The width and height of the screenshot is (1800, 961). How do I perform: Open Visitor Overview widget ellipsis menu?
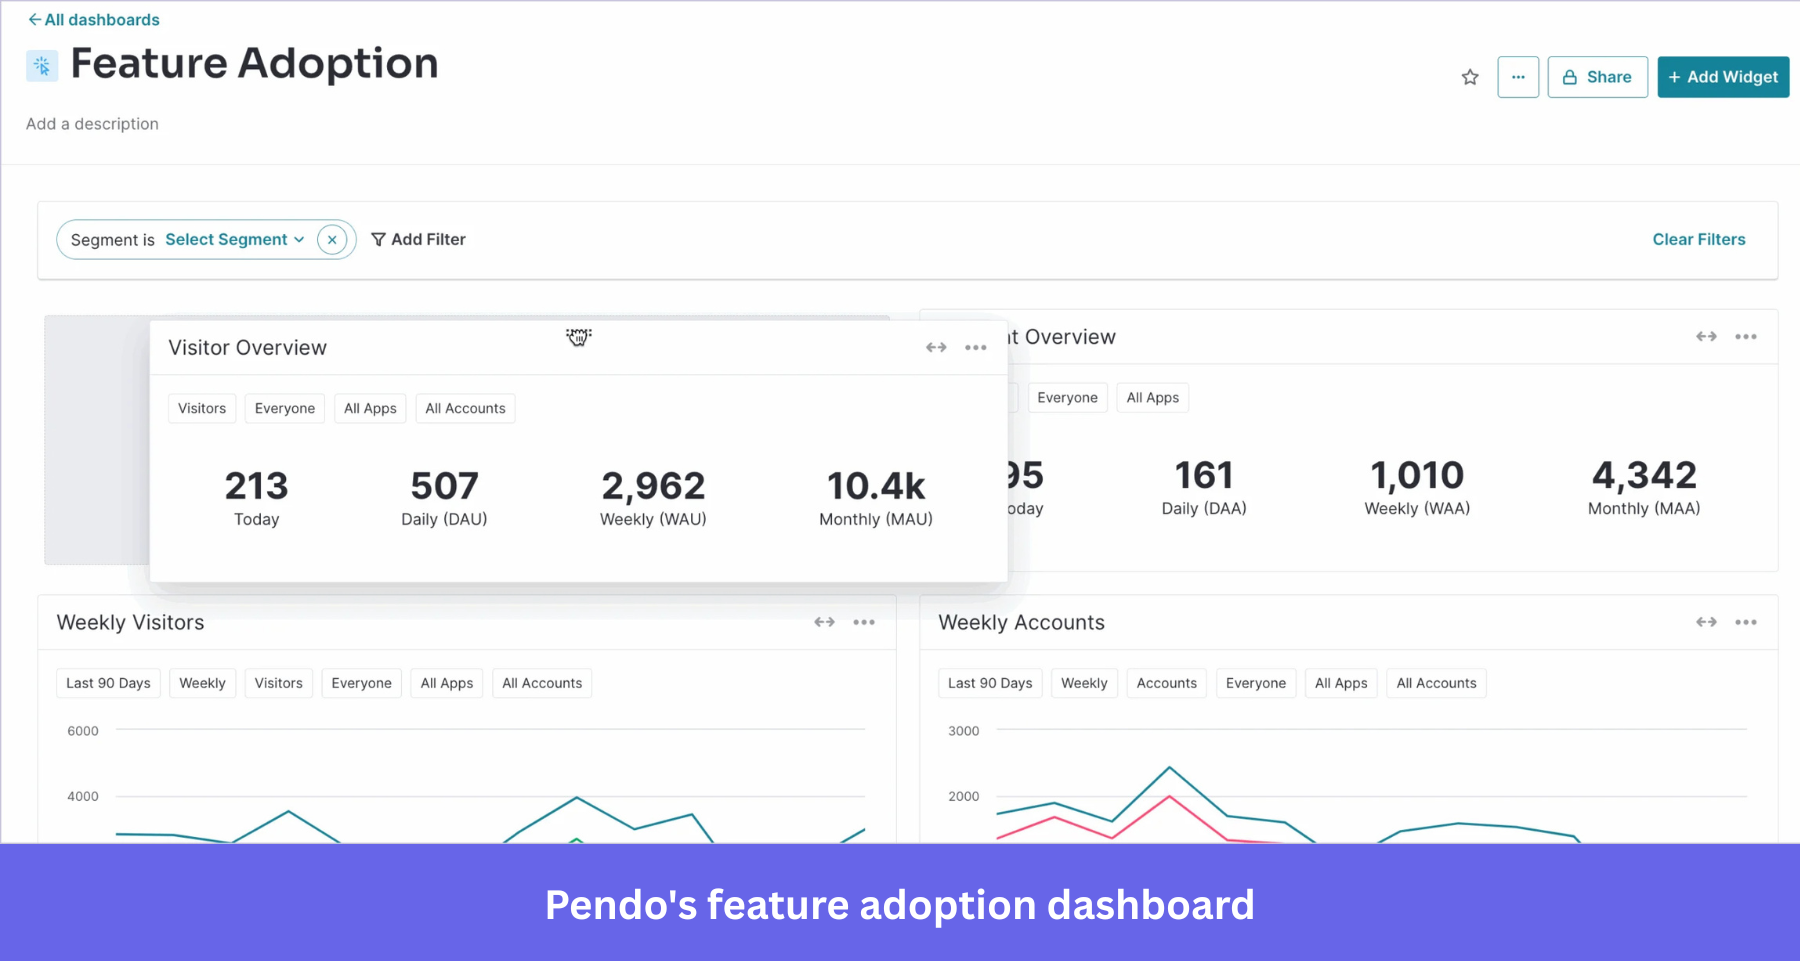pyautogui.click(x=975, y=348)
